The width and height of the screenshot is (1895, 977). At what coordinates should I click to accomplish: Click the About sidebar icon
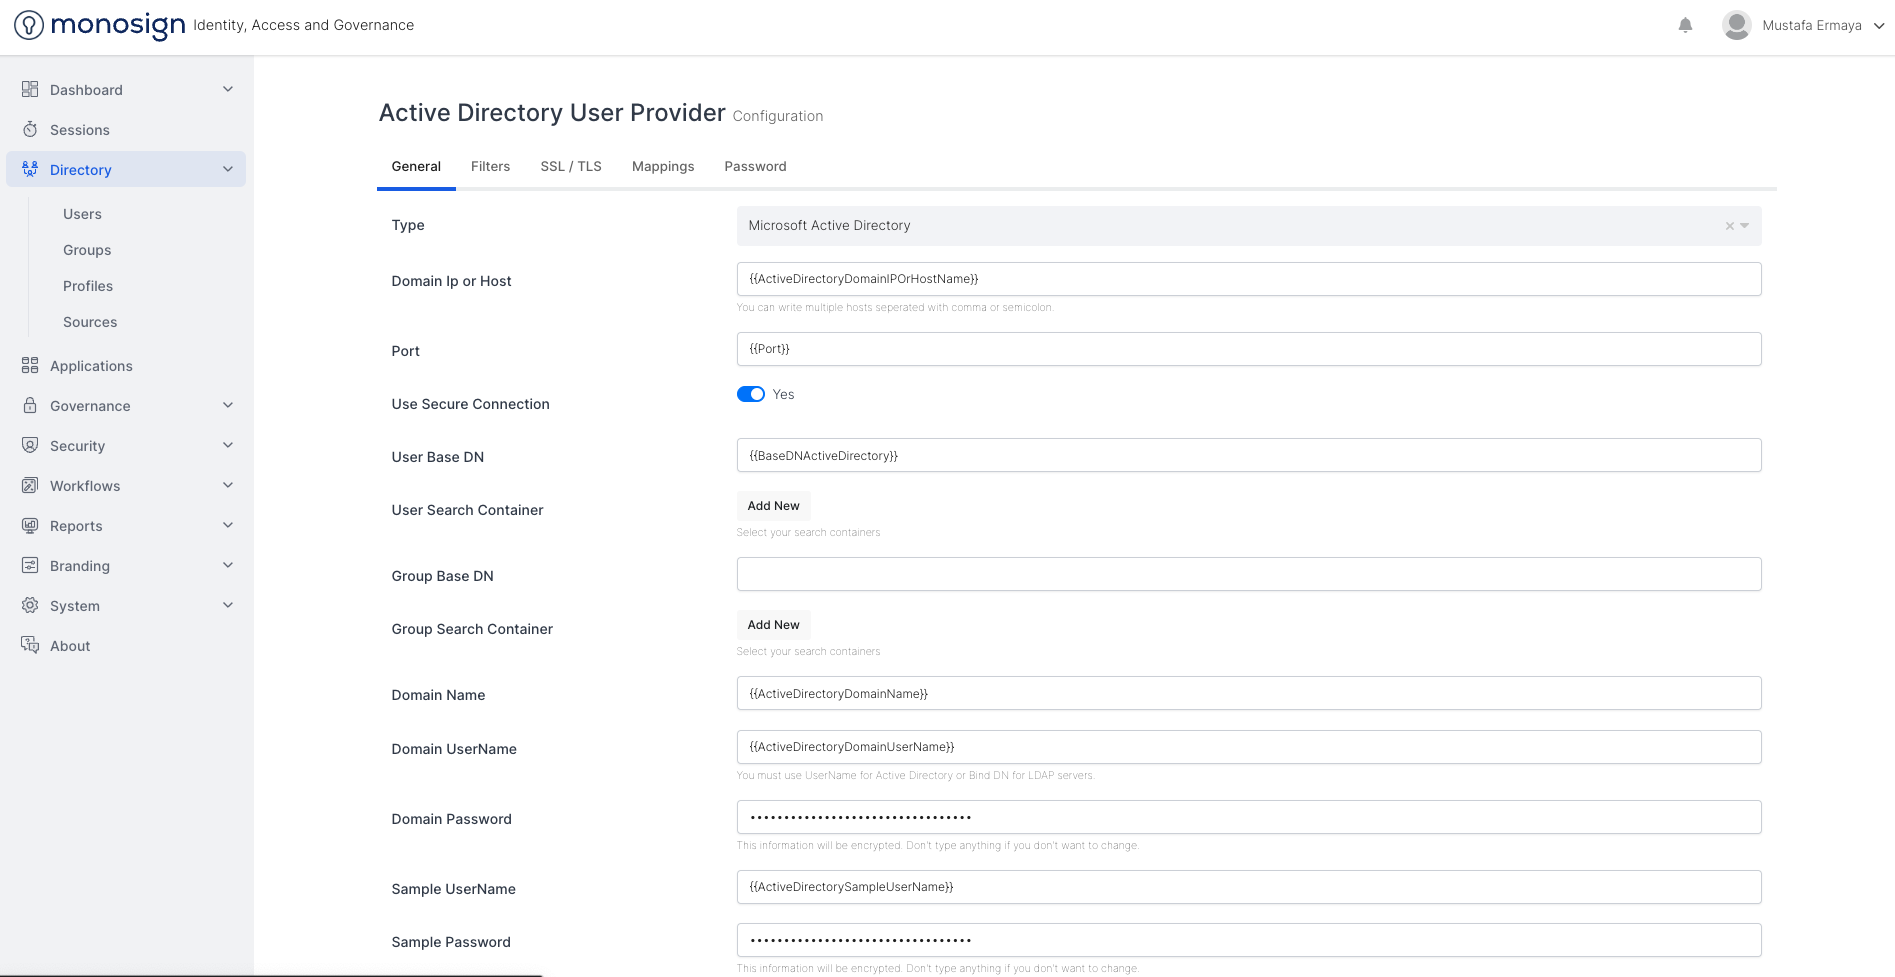pos(30,646)
